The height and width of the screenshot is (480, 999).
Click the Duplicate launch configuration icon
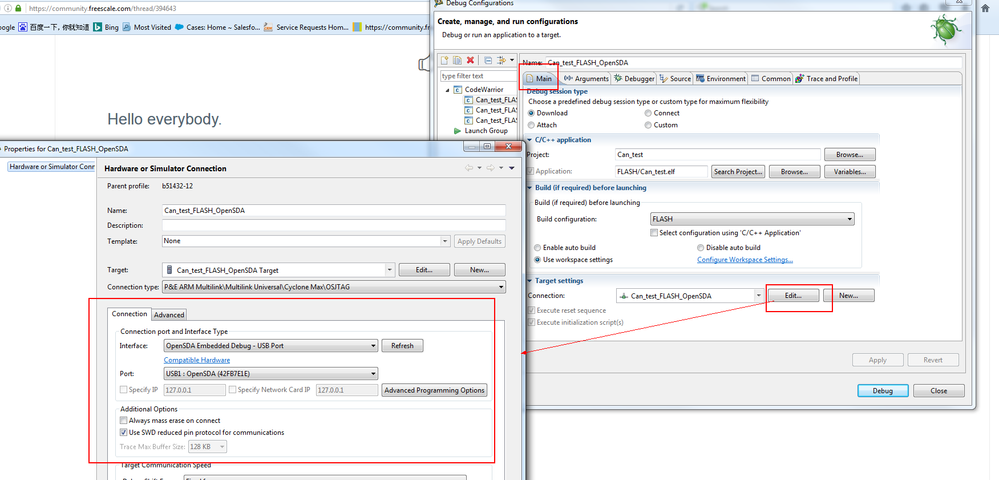457,61
